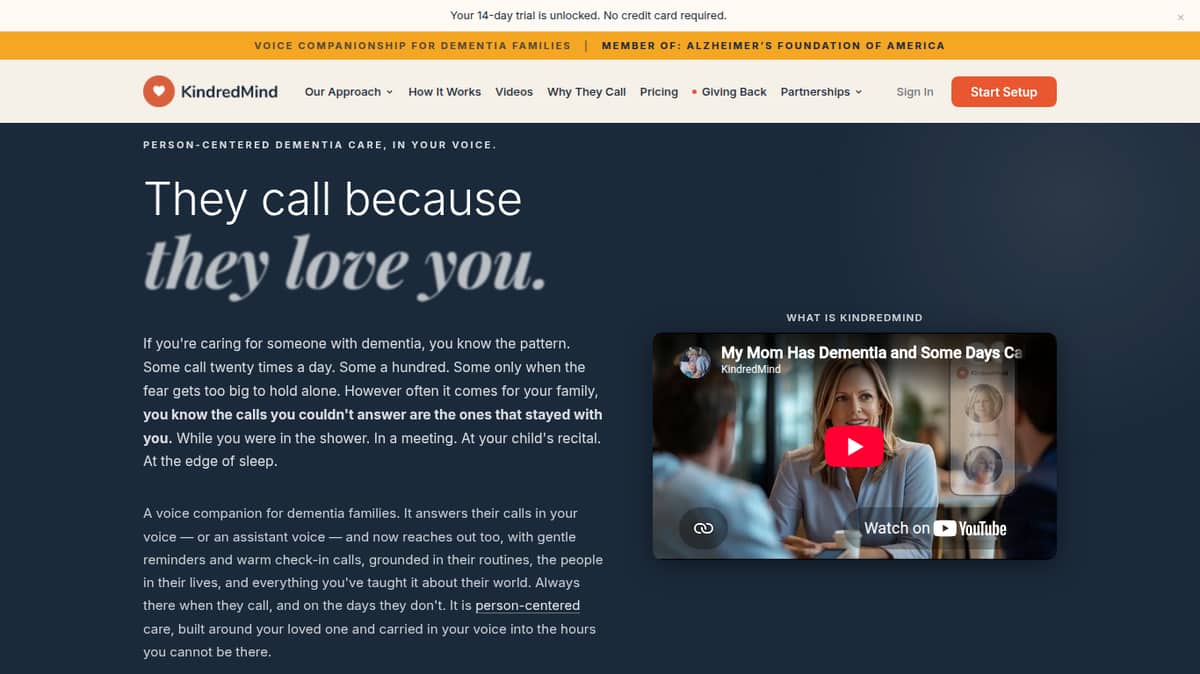
Task: Go to the Videos section
Action: [514, 92]
